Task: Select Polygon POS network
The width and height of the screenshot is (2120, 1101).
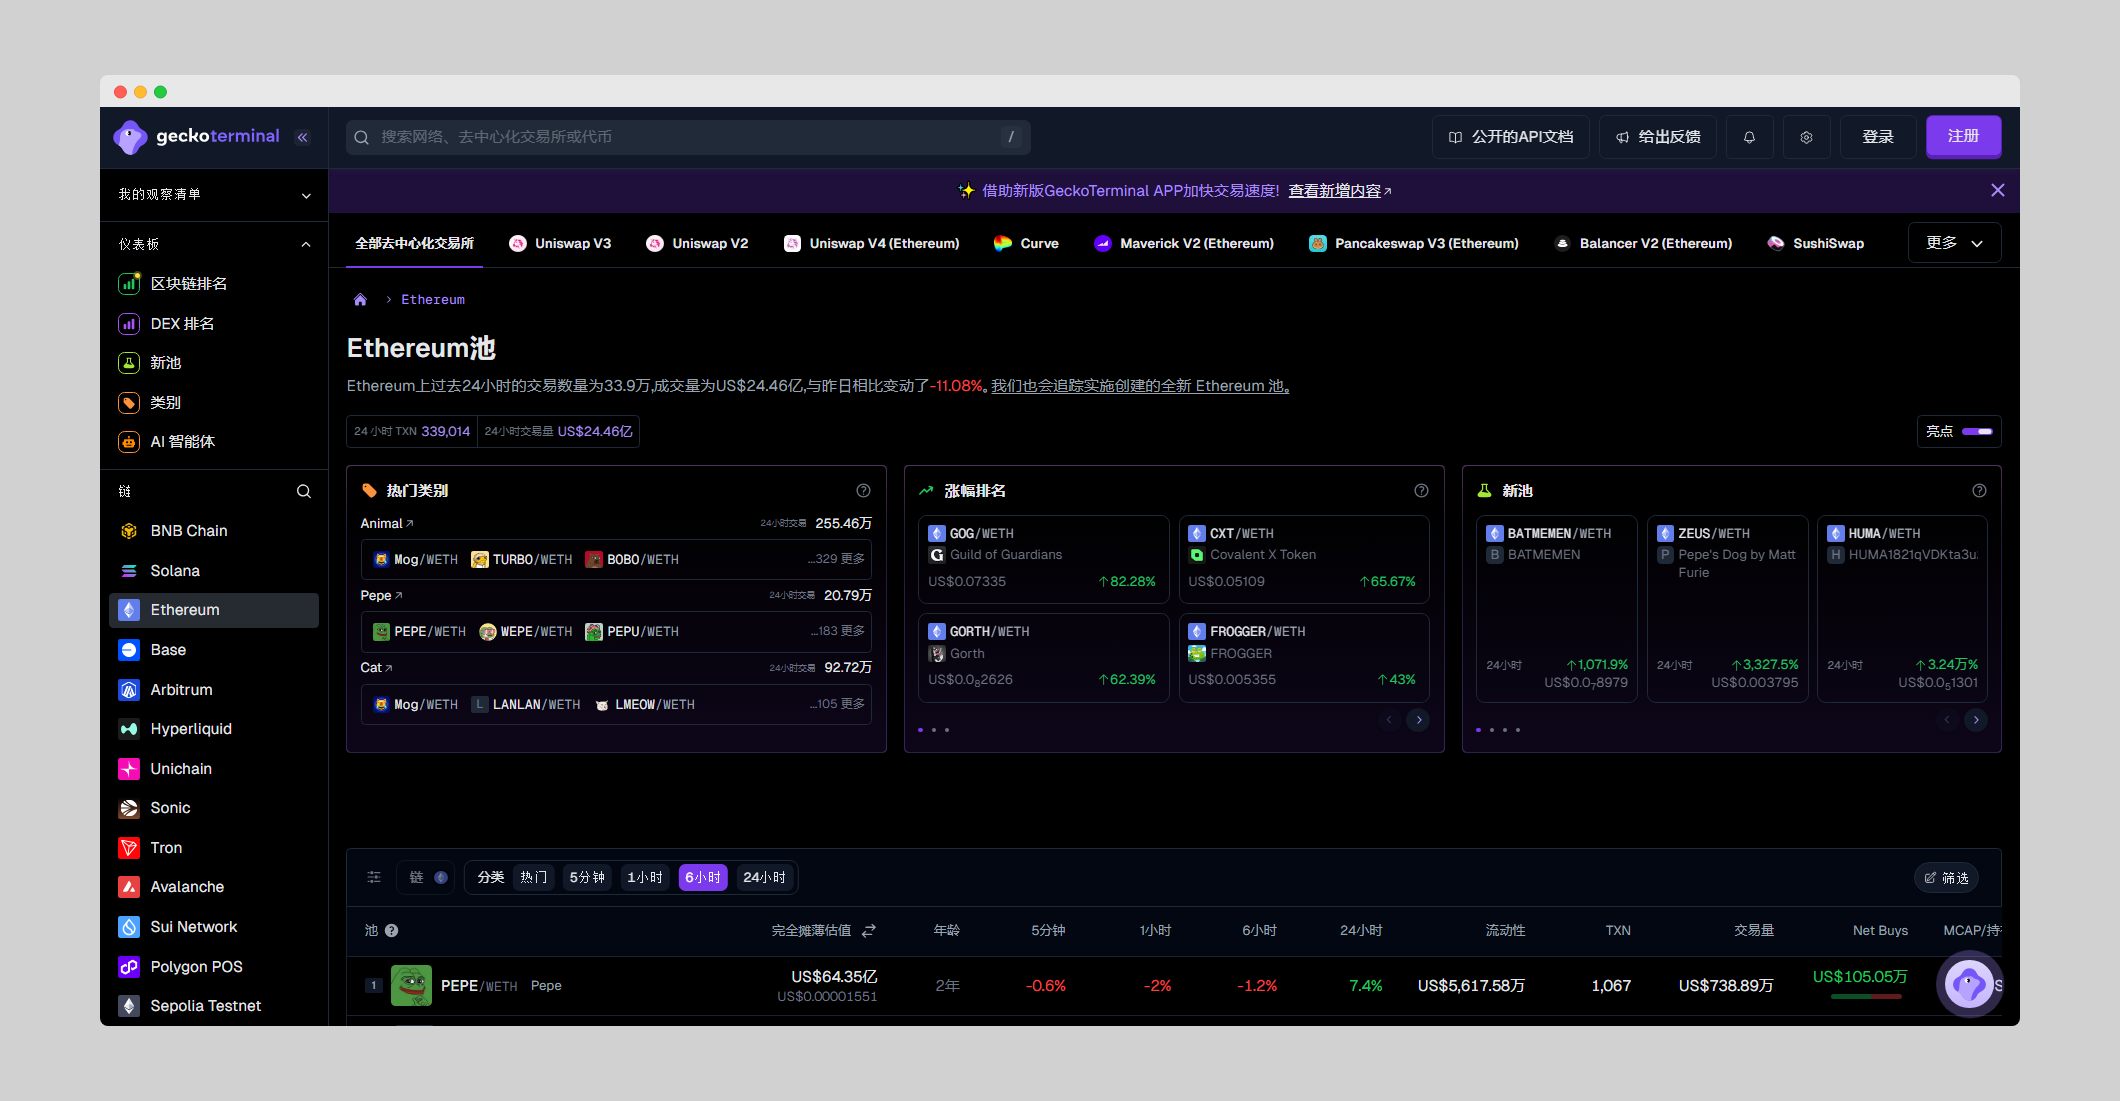Action: click(x=214, y=967)
